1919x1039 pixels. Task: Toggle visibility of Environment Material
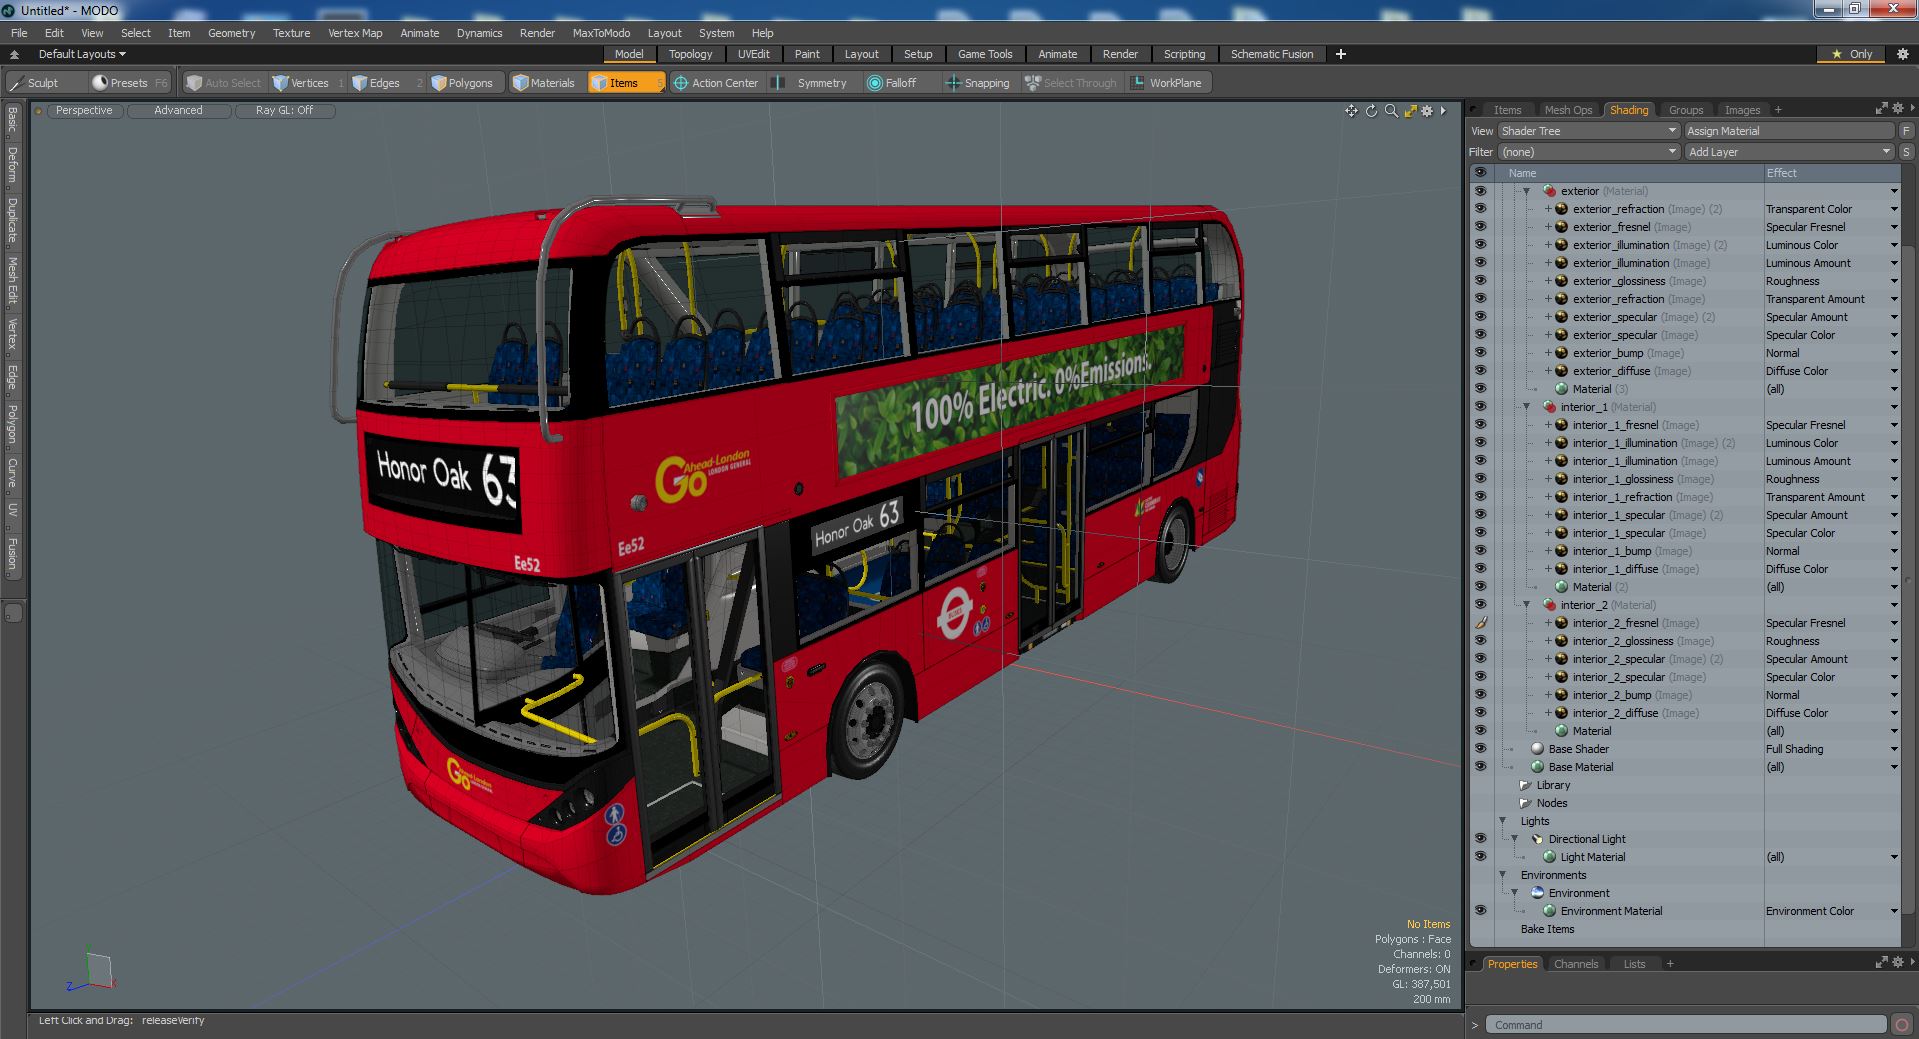click(1480, 911)
